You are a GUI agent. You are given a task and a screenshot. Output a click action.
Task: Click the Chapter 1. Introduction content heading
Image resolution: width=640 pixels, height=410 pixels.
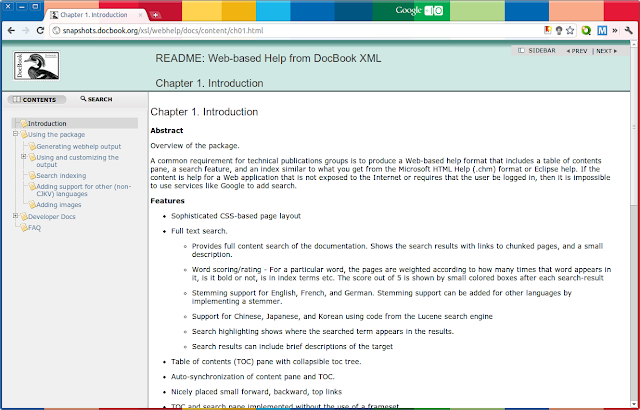coord(204,112)
